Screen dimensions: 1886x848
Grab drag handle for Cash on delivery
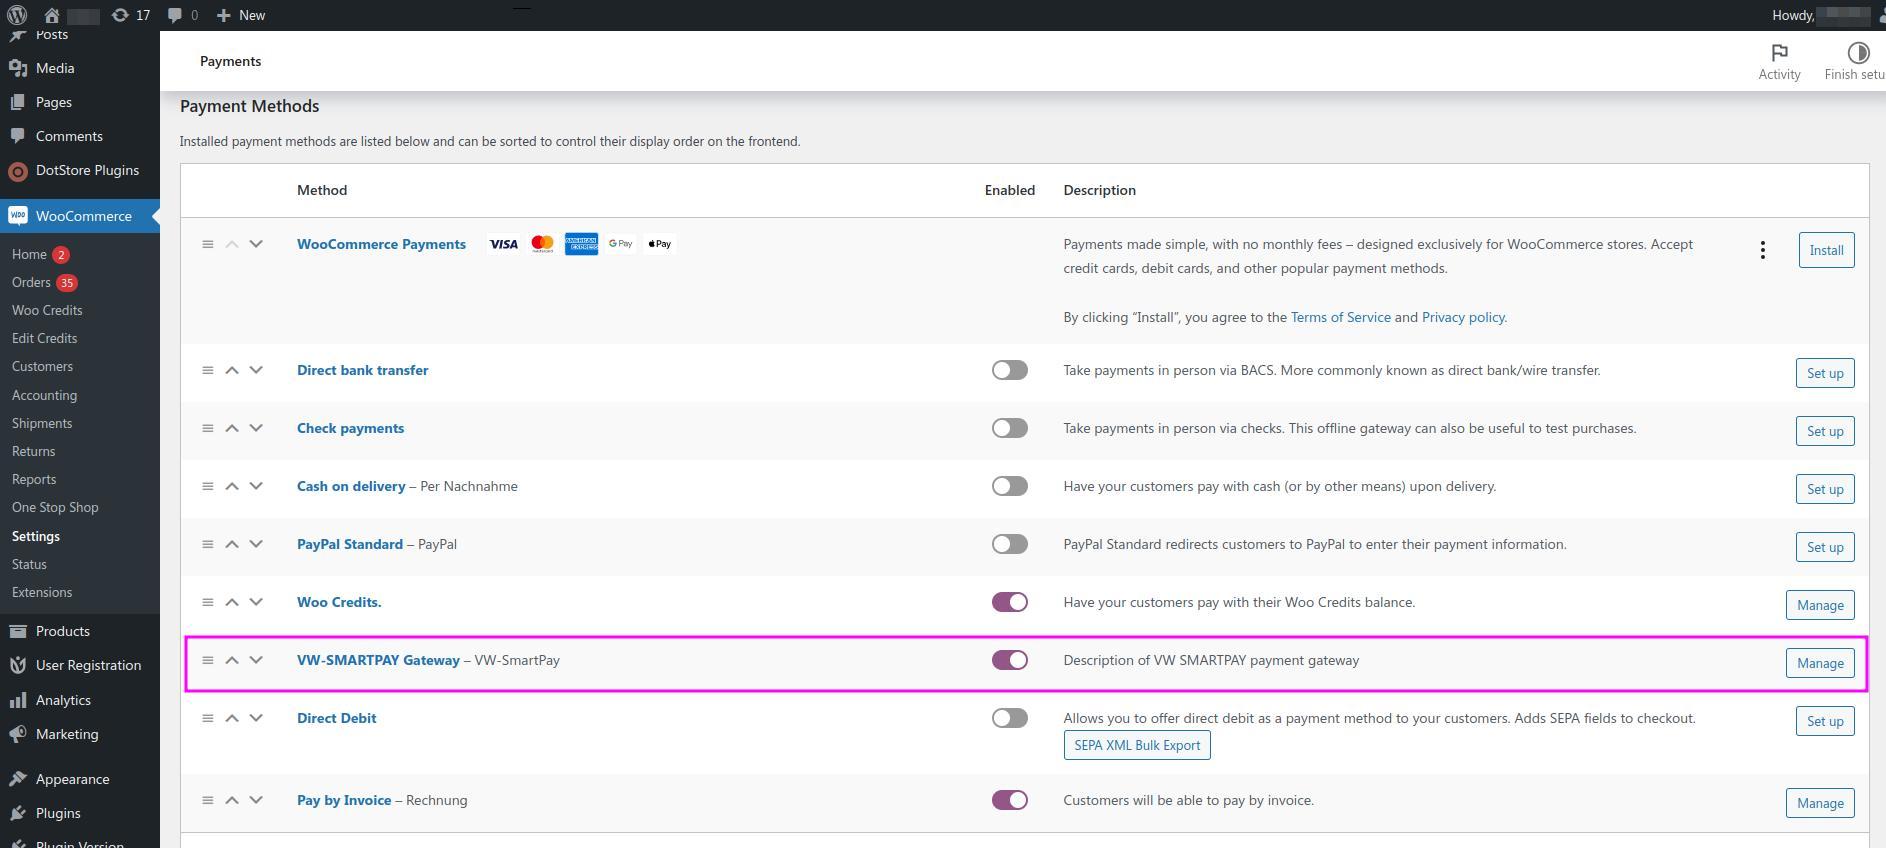pos(208,486)
